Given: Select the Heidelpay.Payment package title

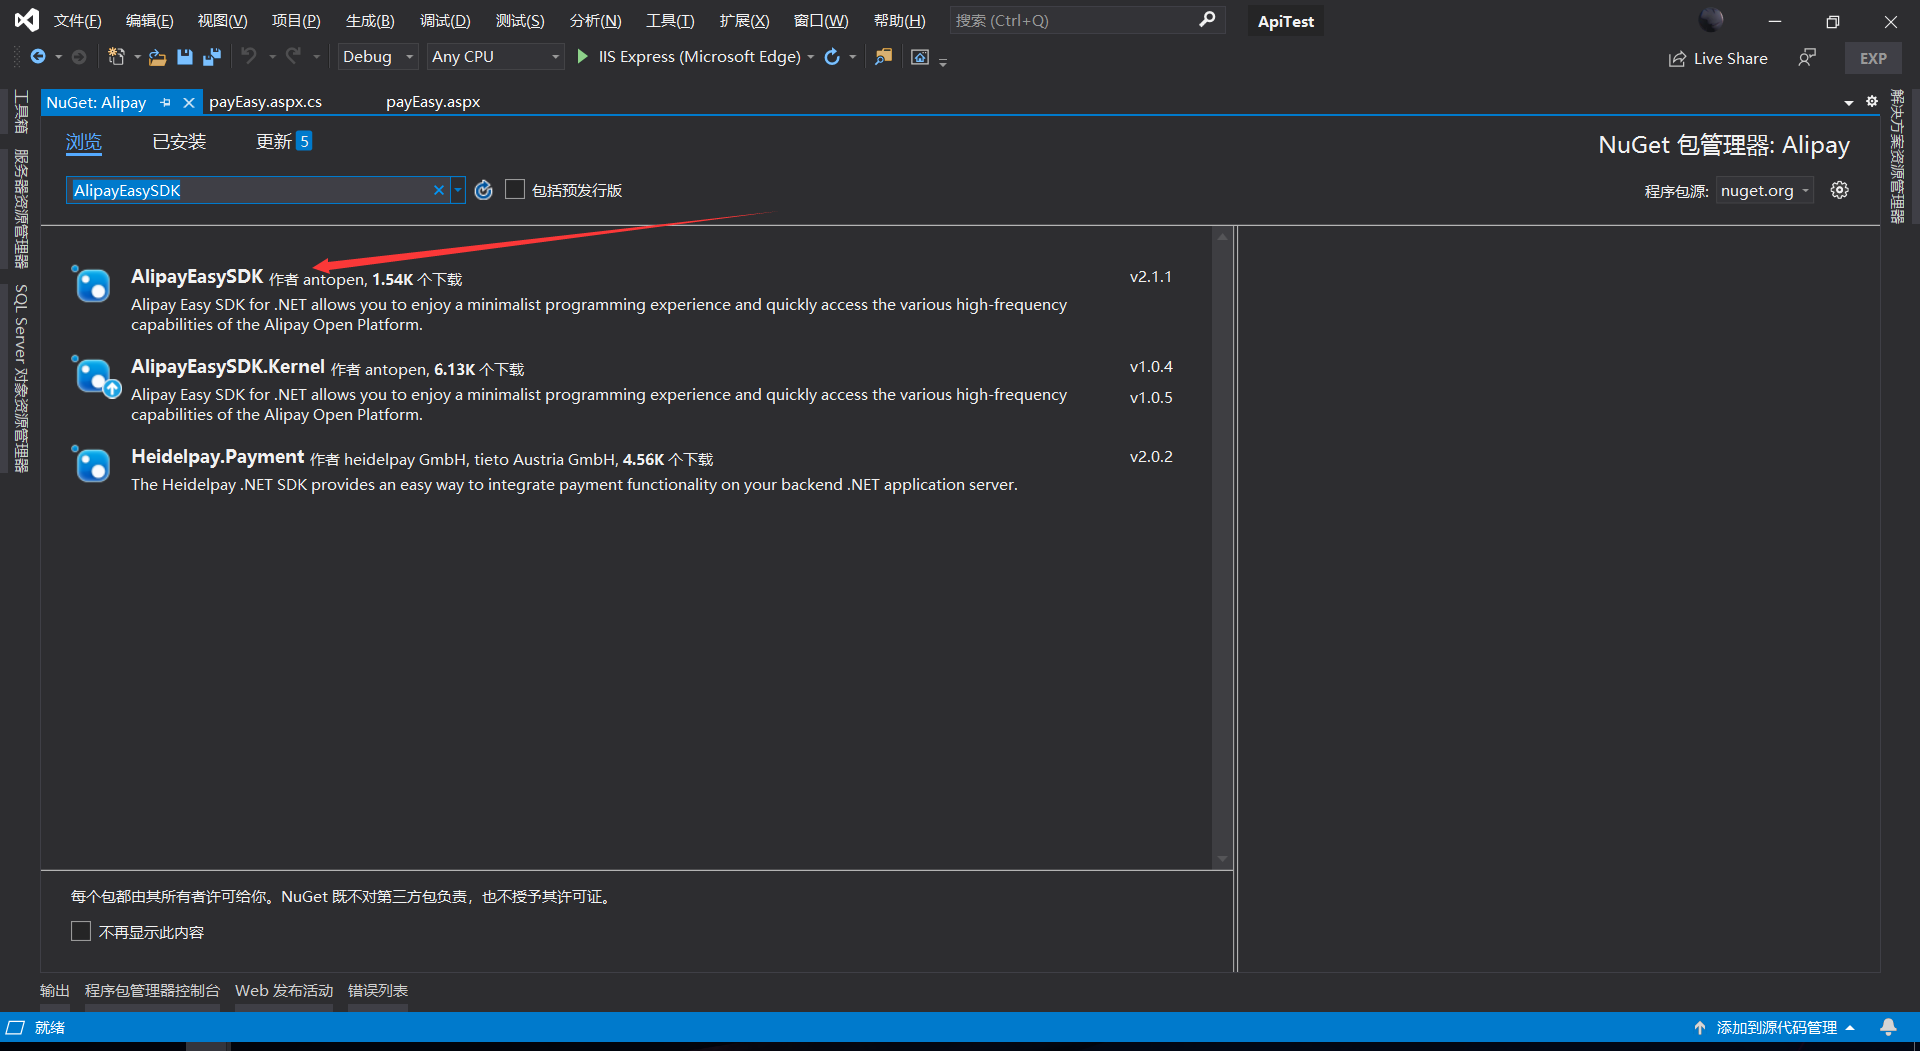Looking at the screenshot, I should 218,456.
